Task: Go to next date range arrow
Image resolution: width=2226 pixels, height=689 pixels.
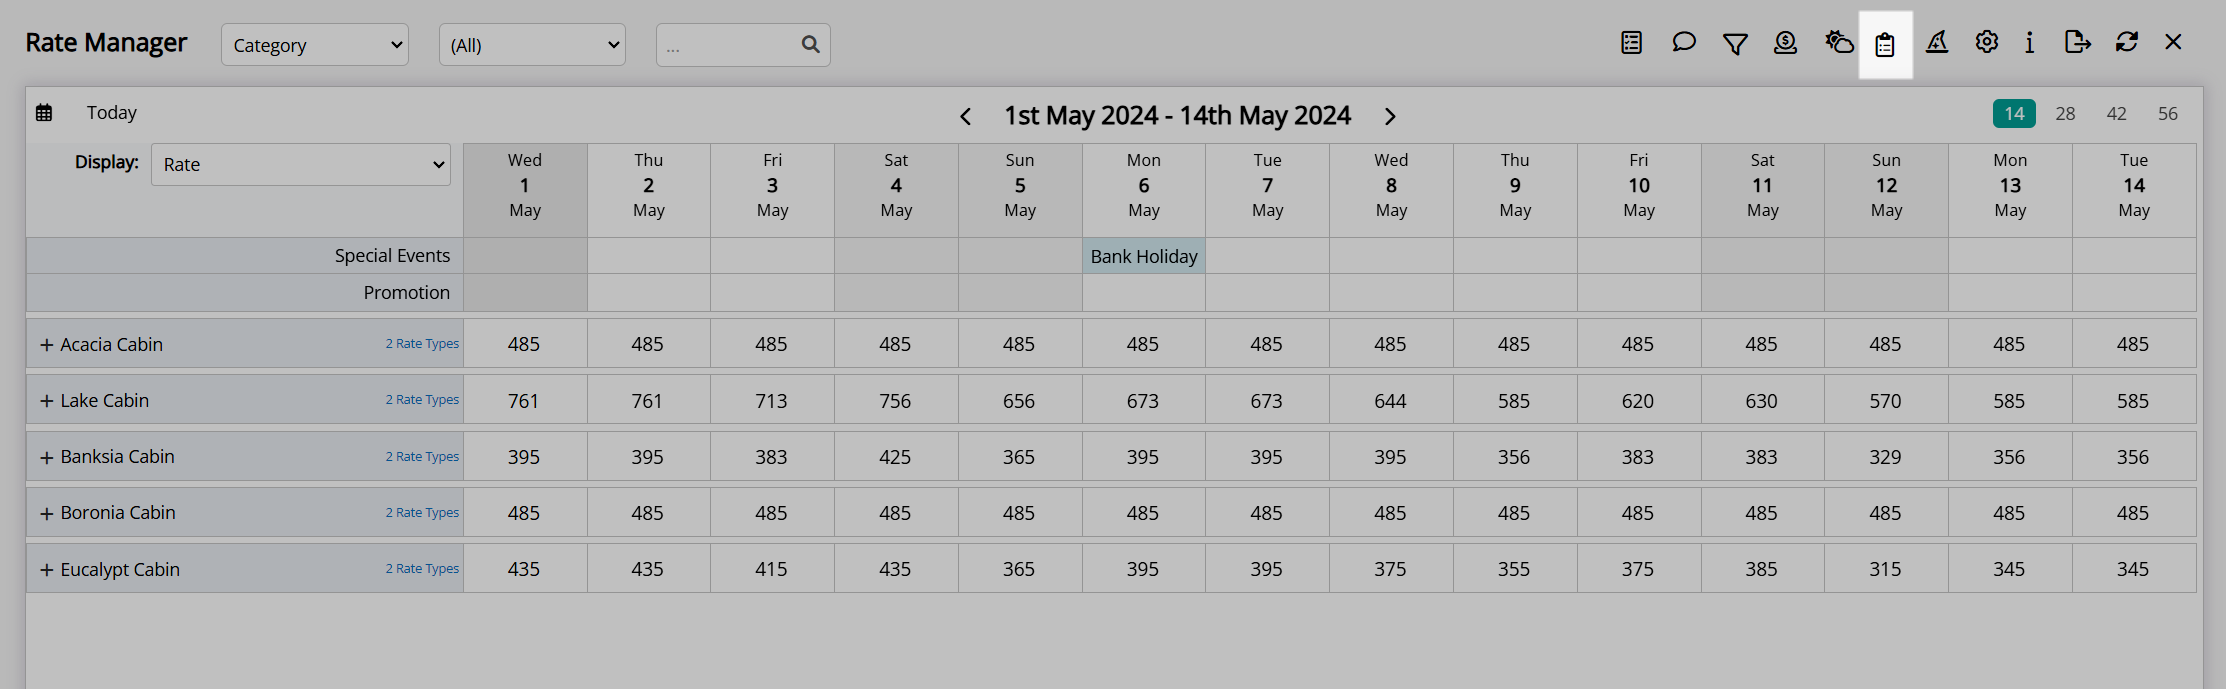Action: click(1390, 116)
